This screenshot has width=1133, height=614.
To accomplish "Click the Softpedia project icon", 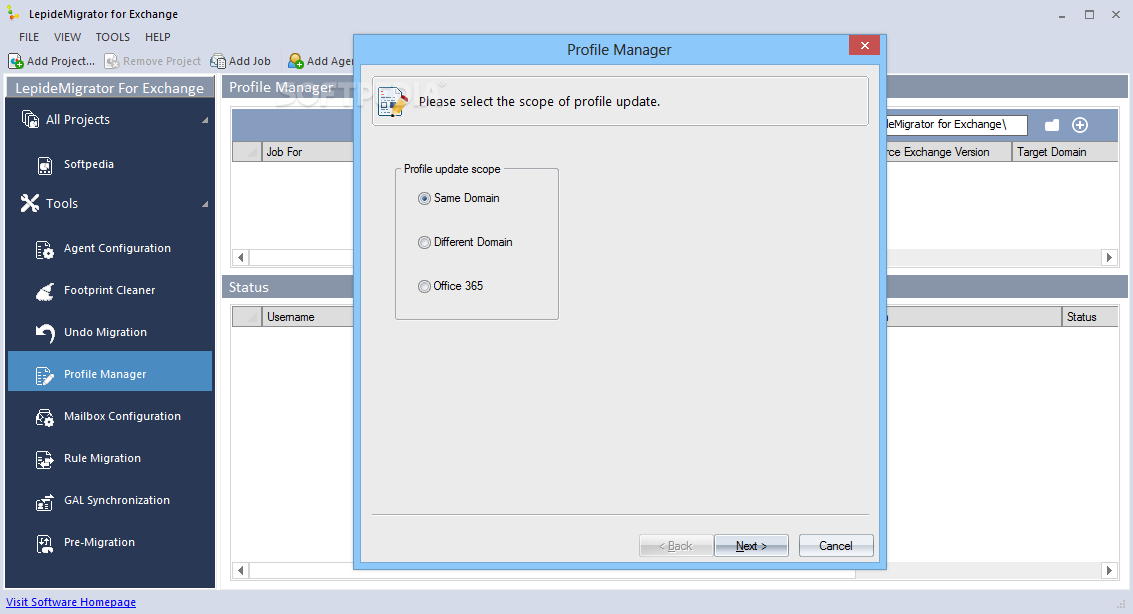I will point(45,165).
